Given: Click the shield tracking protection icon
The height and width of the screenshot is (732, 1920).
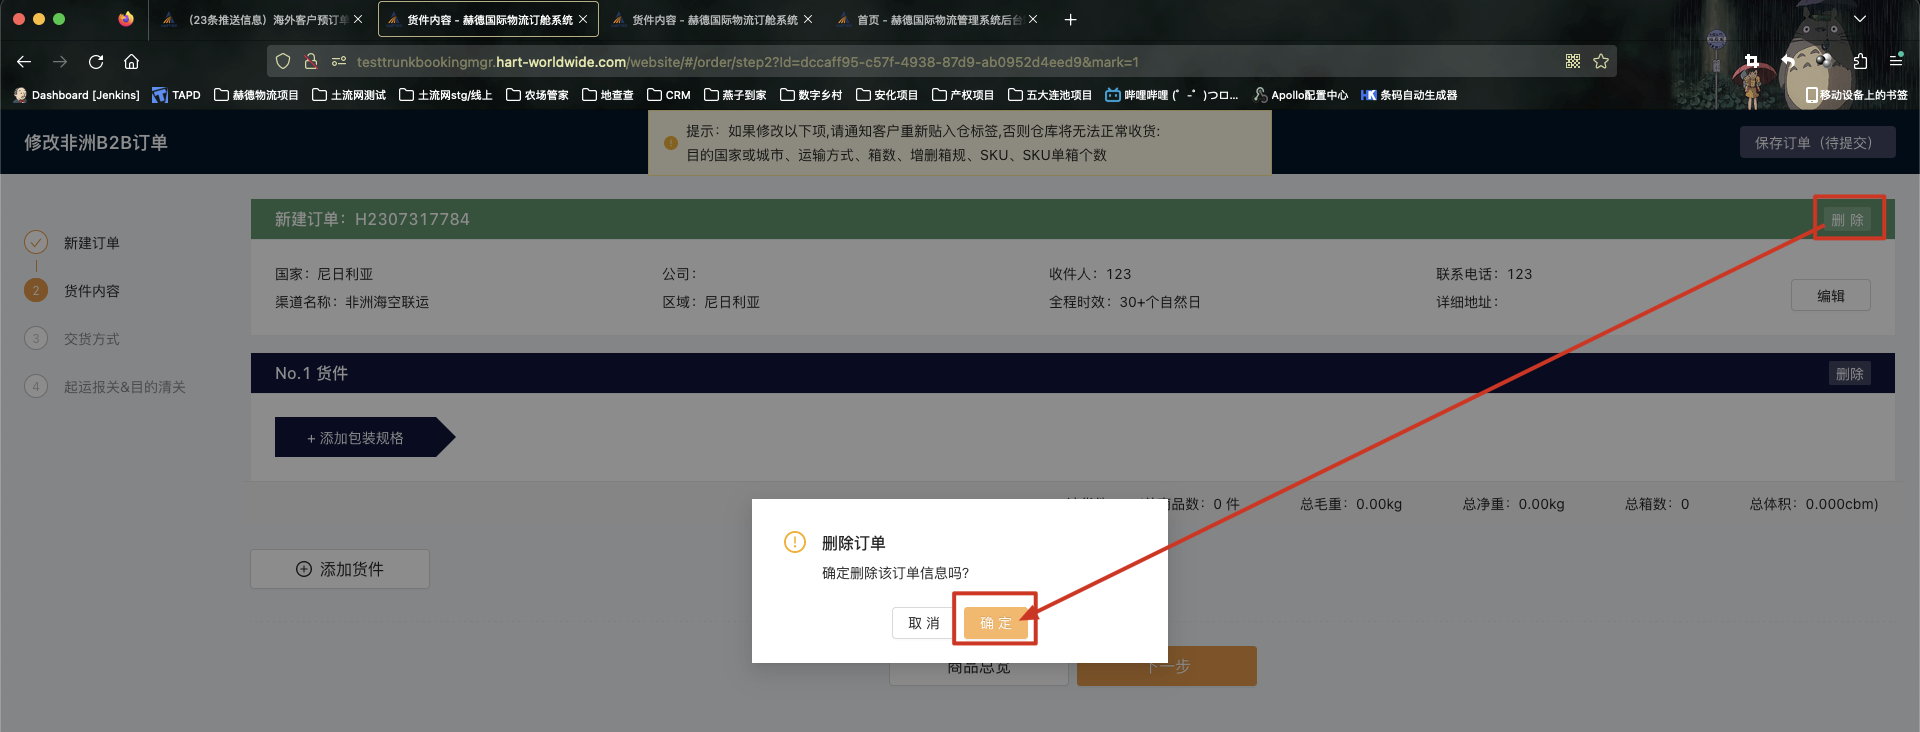Looking at the screenshot, I should click(x=283, y=62).
